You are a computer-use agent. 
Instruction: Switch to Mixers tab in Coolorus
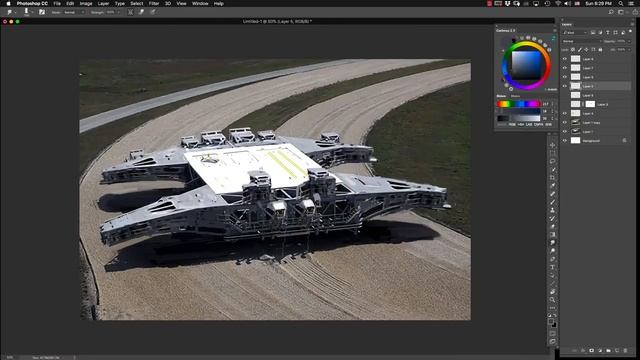pyautogui.click(x=516, y=96)
